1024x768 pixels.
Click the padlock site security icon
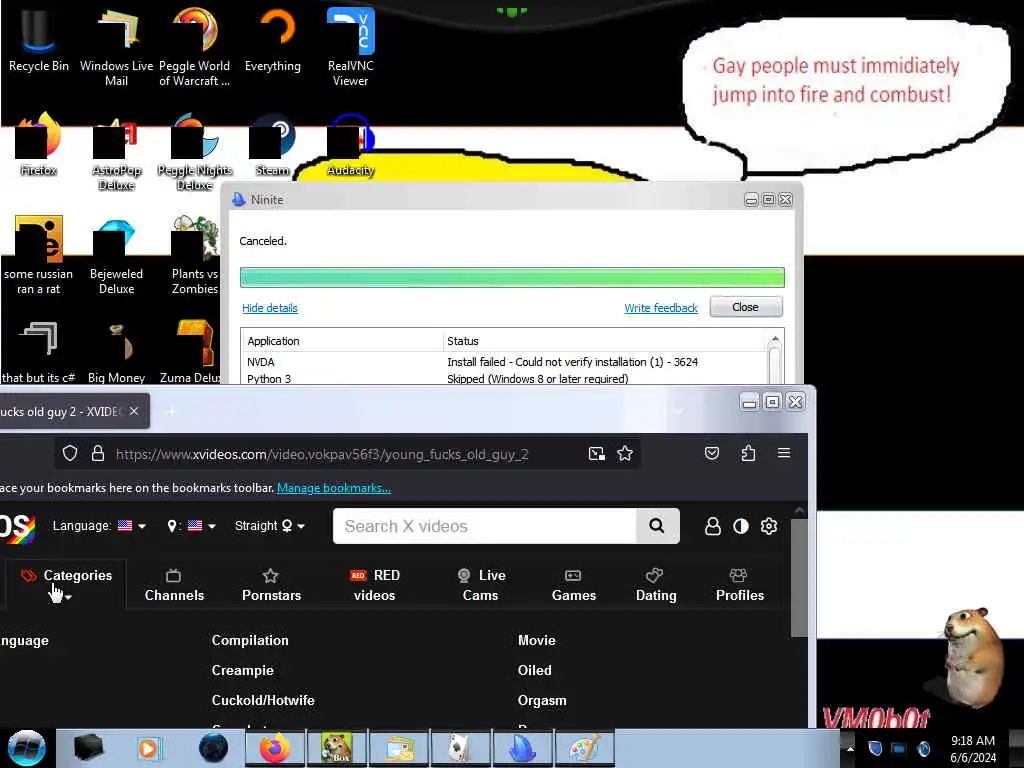coord(98,454)
